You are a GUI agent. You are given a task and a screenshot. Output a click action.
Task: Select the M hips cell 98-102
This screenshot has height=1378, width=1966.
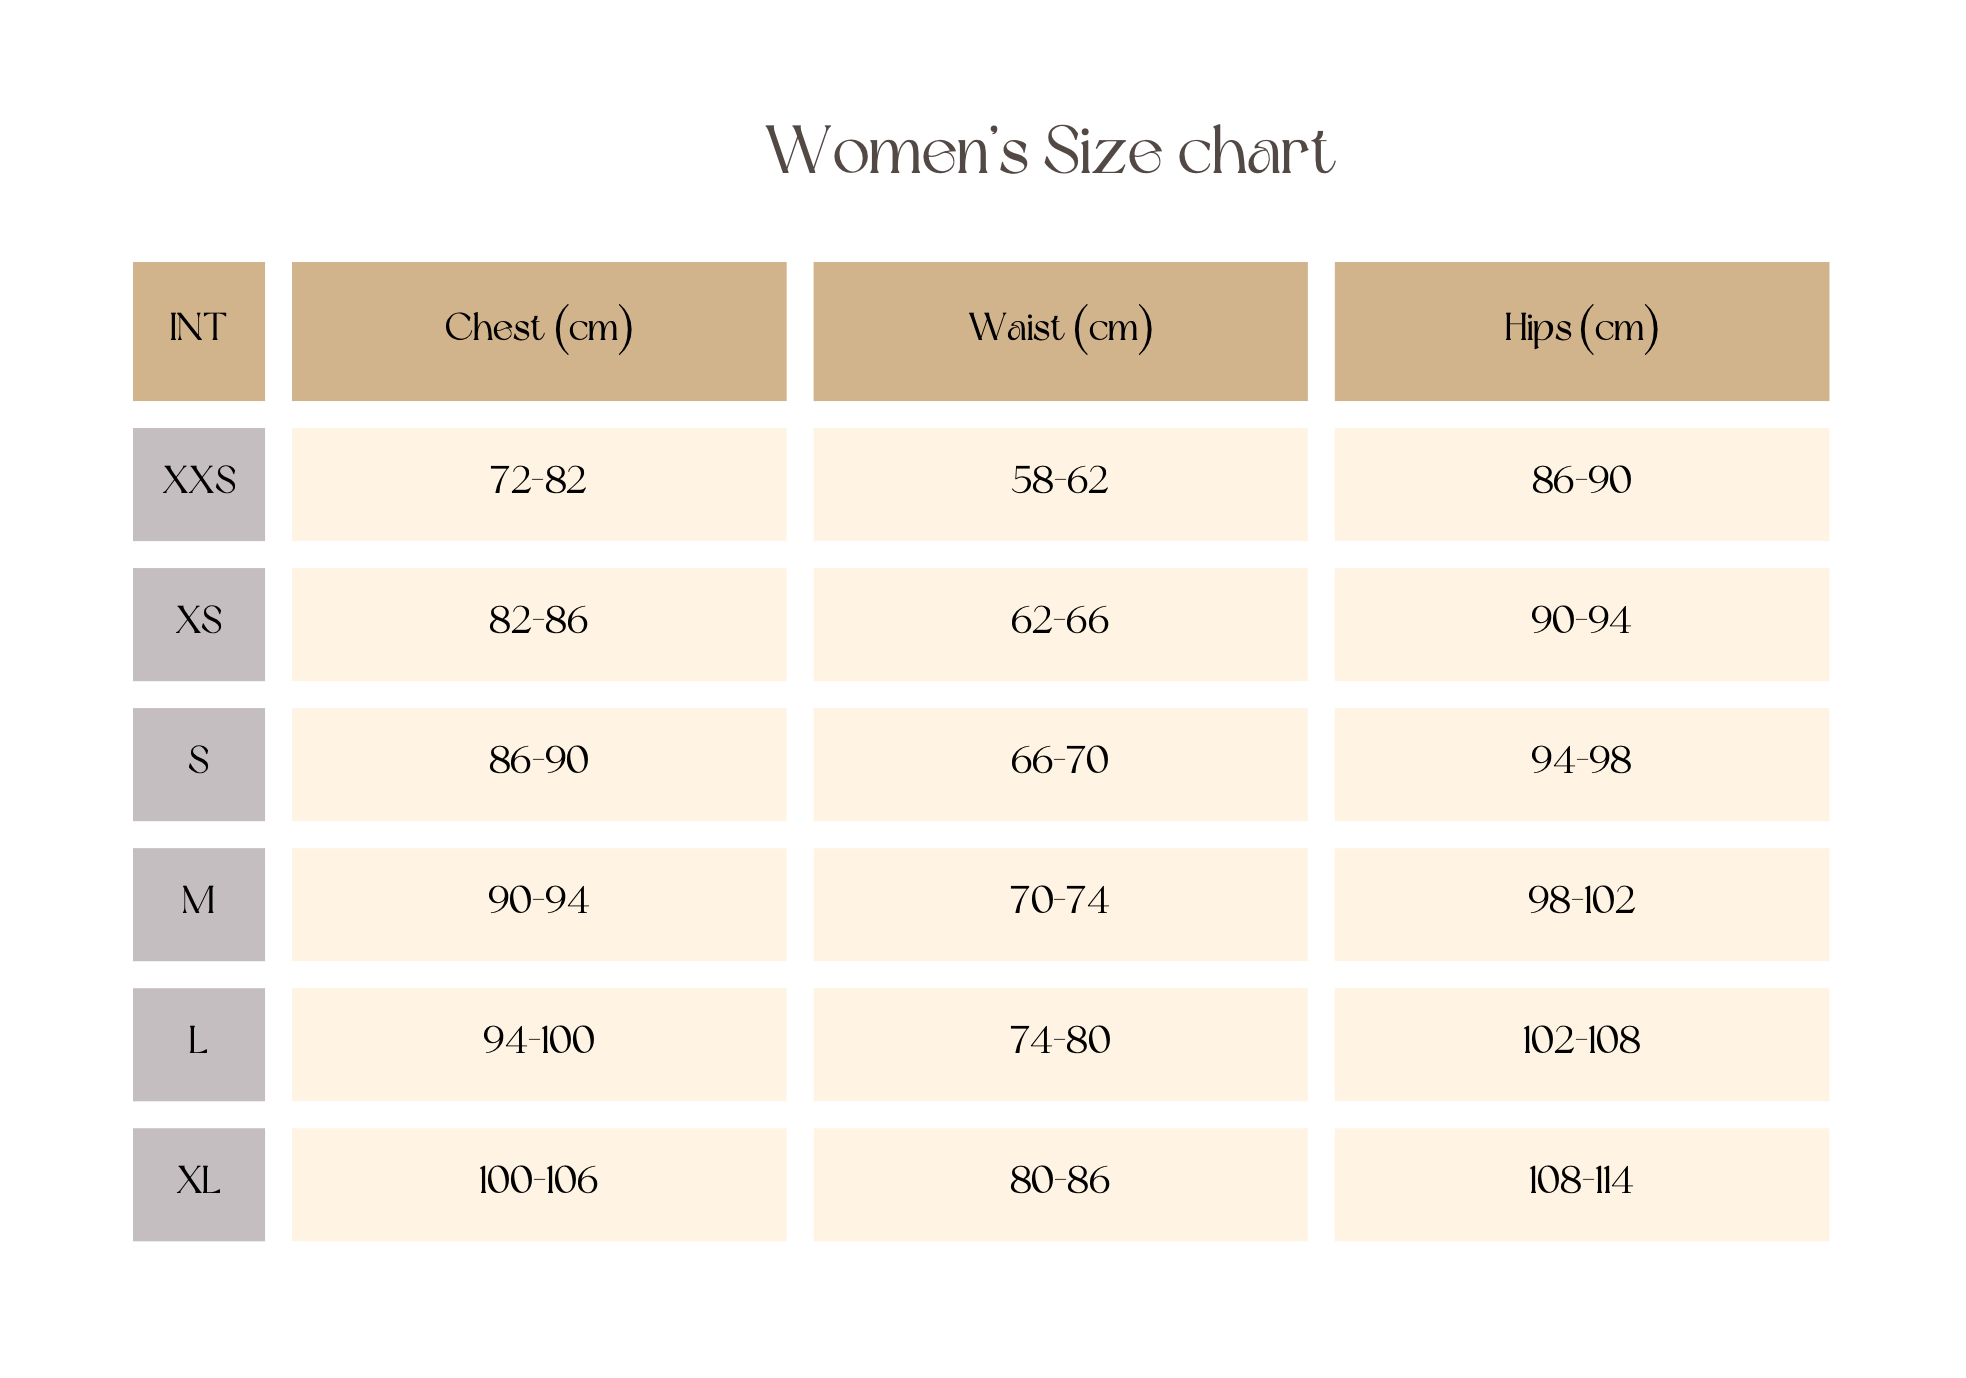tap(1581, 903)
